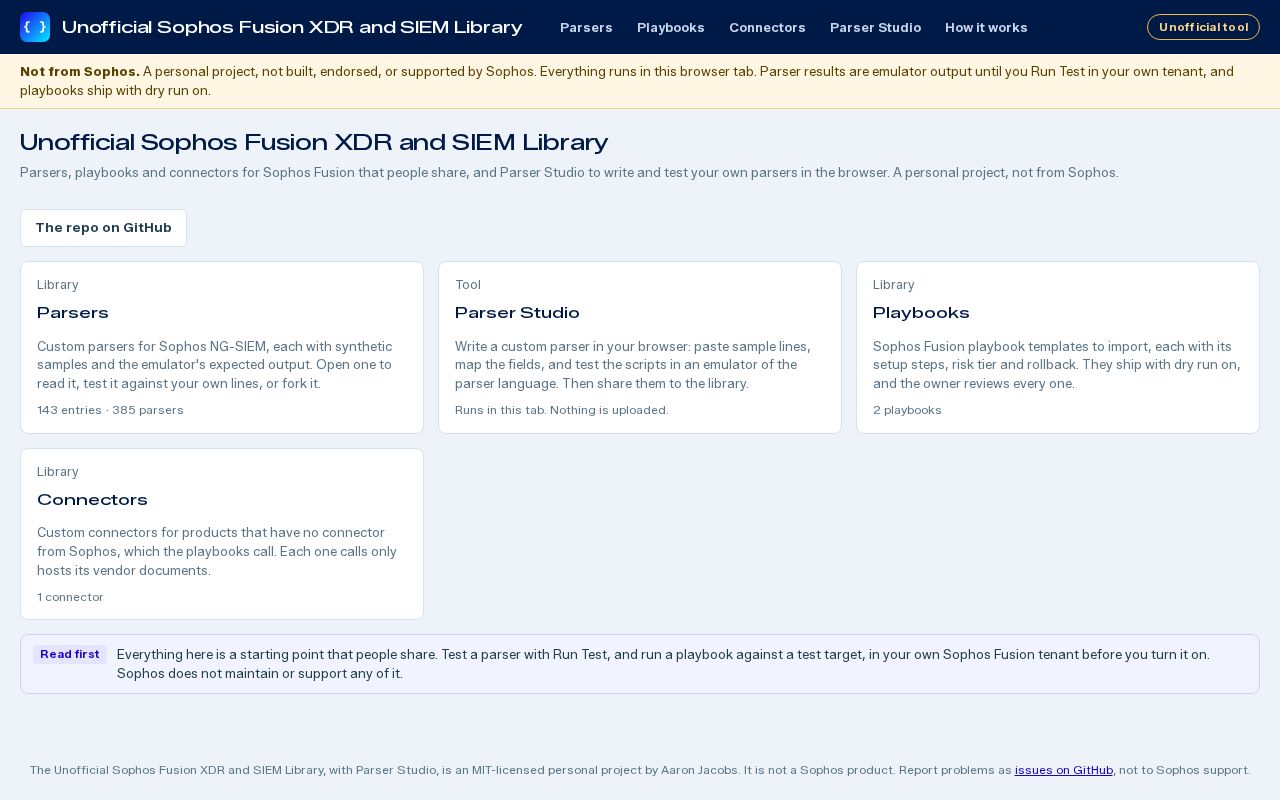Screen dimensions: 1280x800
Task: Click the Unofficial tool badge
Action: click(x=1203, y=27)
